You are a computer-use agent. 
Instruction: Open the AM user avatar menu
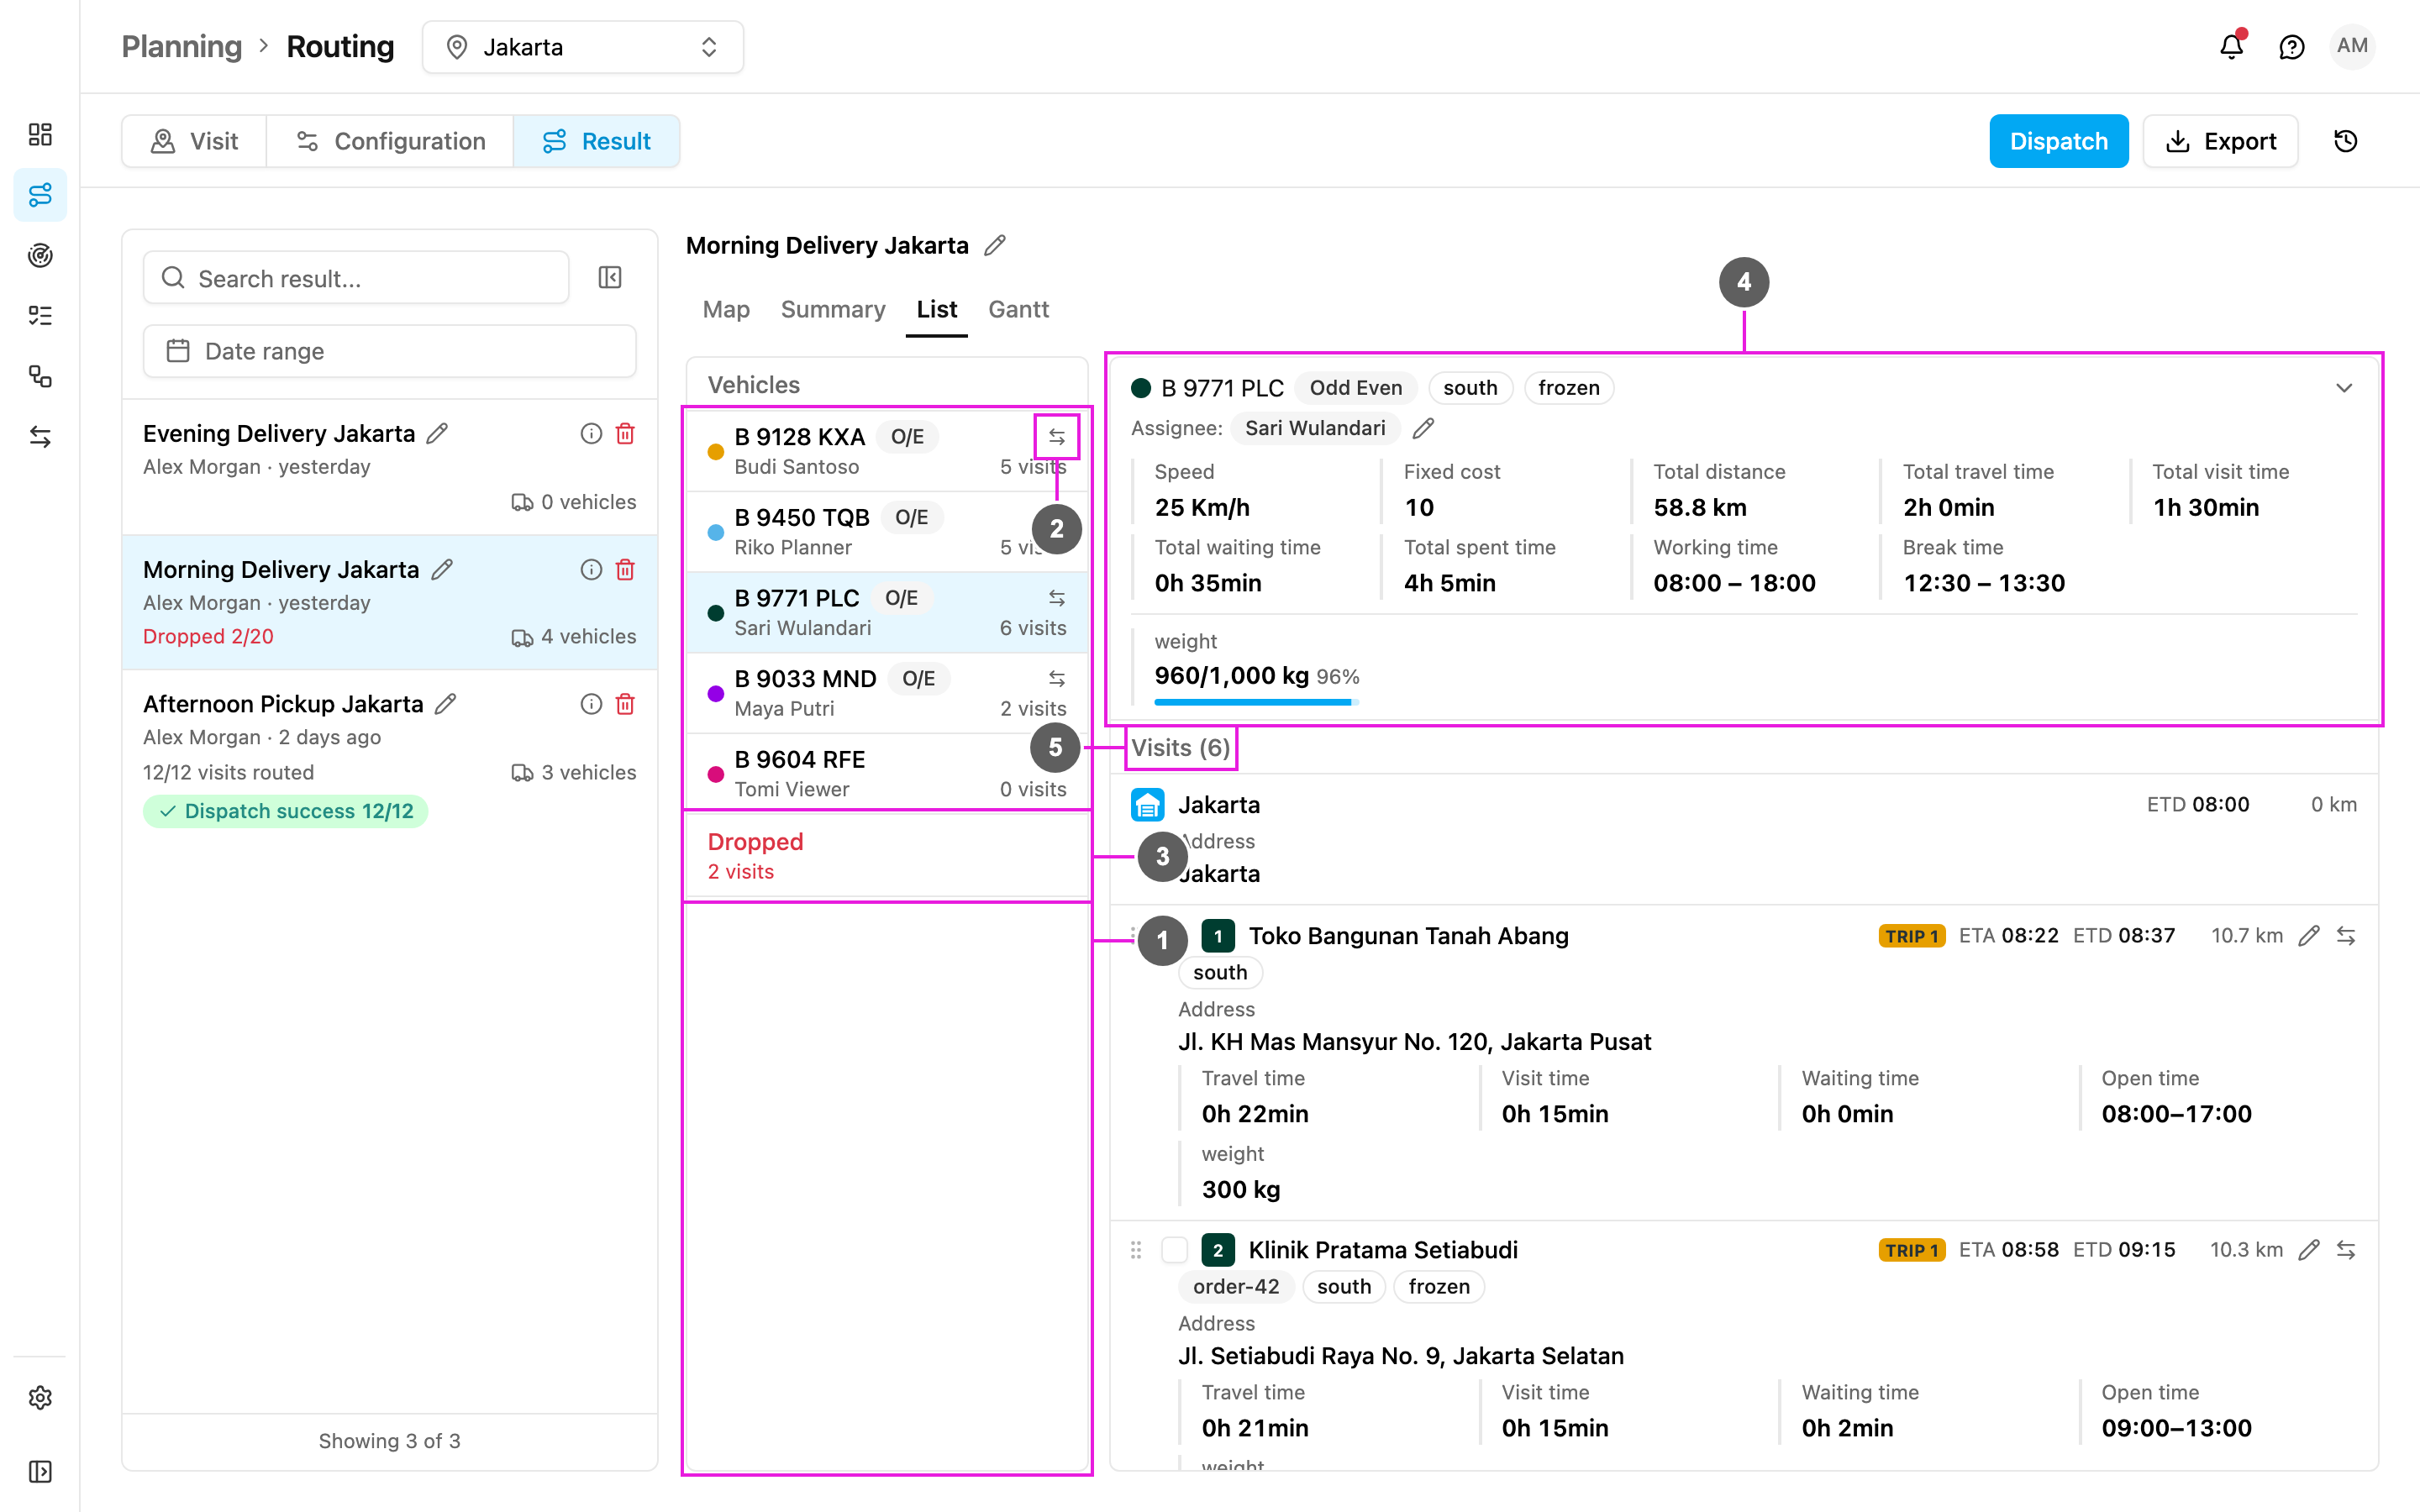[2352, 46]
